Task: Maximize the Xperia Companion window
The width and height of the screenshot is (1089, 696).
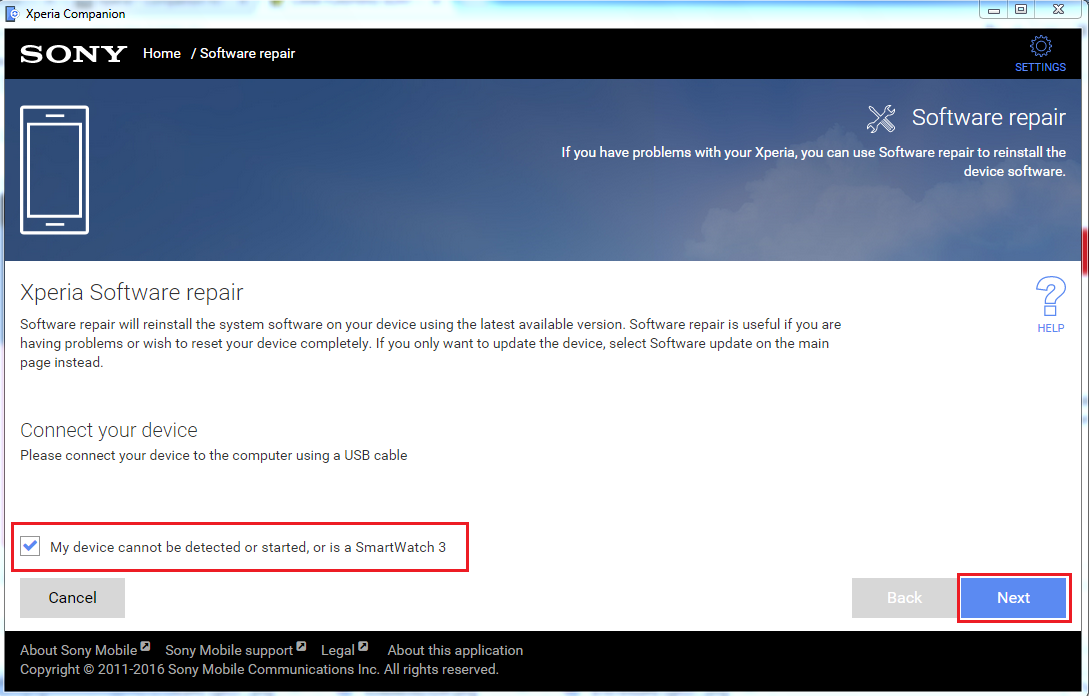Action: coord(1021,10)
